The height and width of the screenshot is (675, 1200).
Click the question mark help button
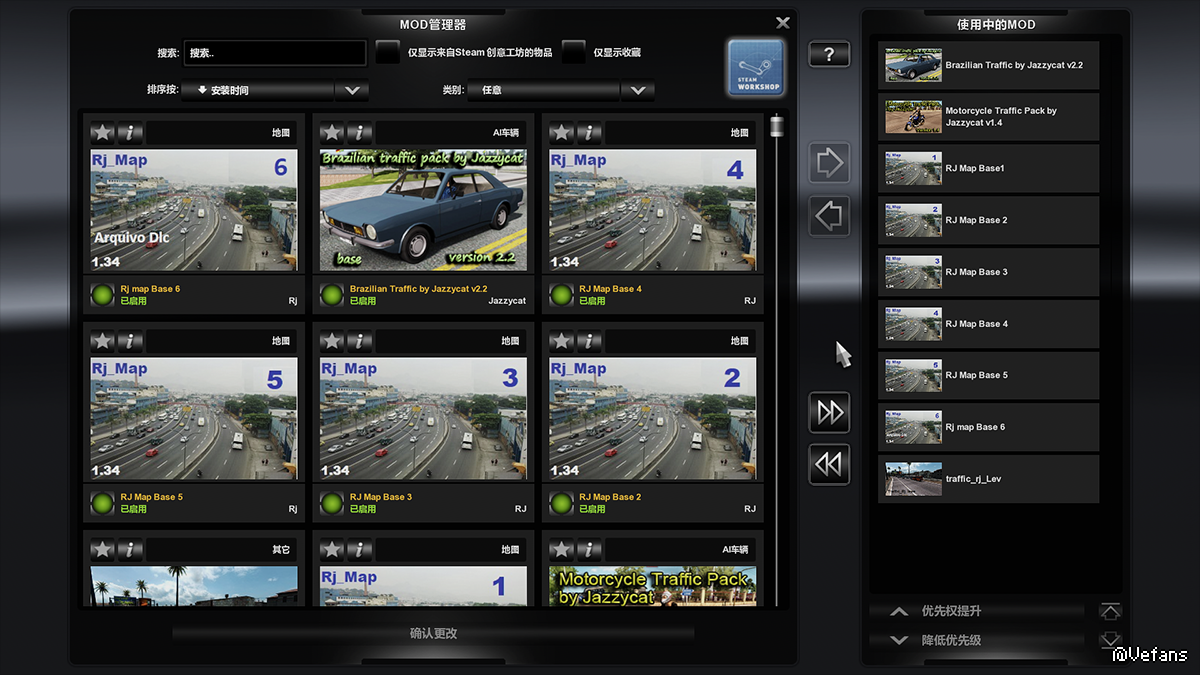coord(829,54)
